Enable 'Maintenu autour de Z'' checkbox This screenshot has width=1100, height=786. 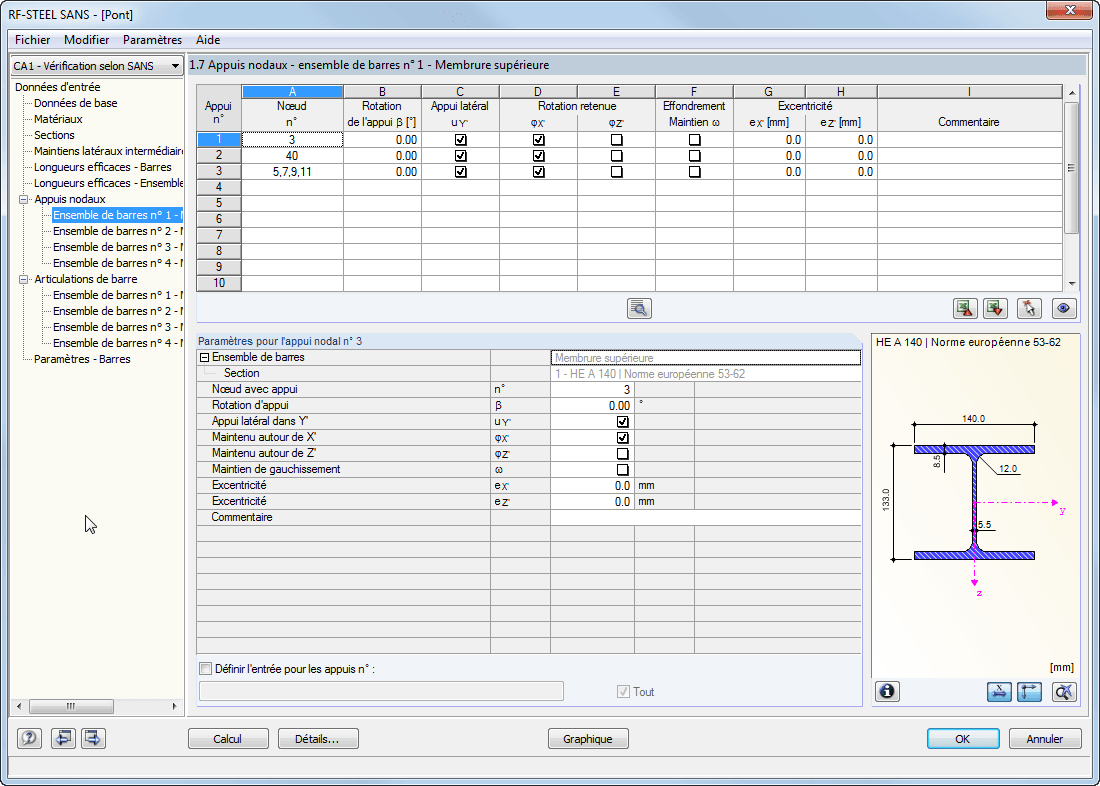622,453
